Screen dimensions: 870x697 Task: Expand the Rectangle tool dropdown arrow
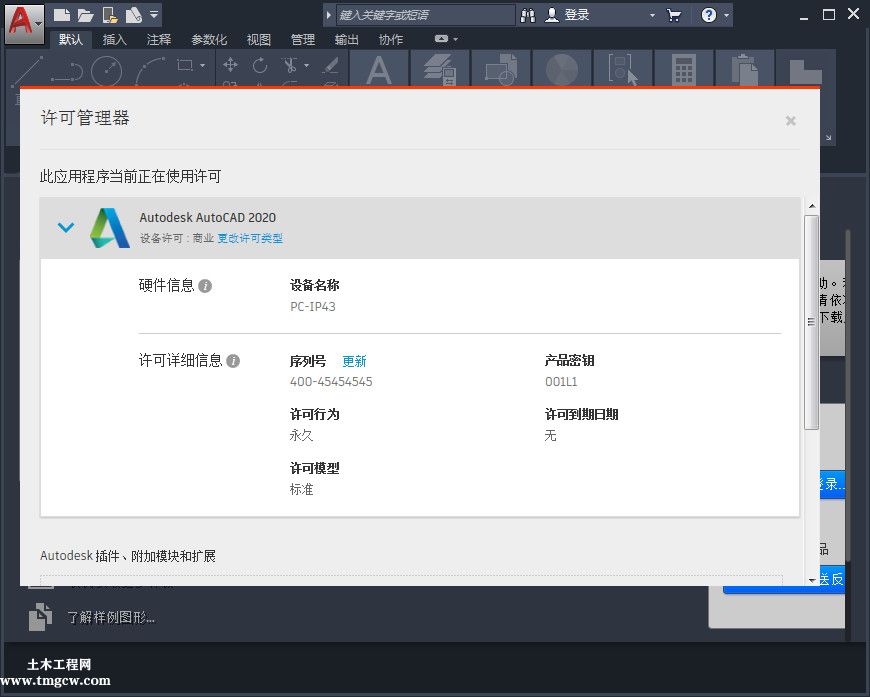point(203,65)
